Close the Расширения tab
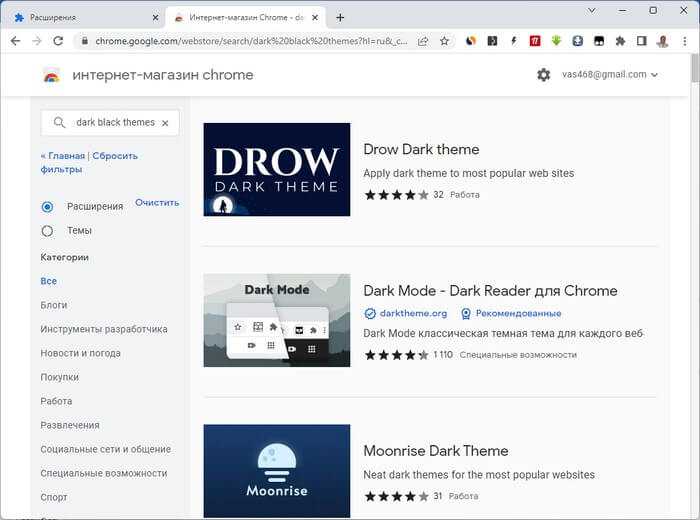The image size is (700, 520). [155, 17]
